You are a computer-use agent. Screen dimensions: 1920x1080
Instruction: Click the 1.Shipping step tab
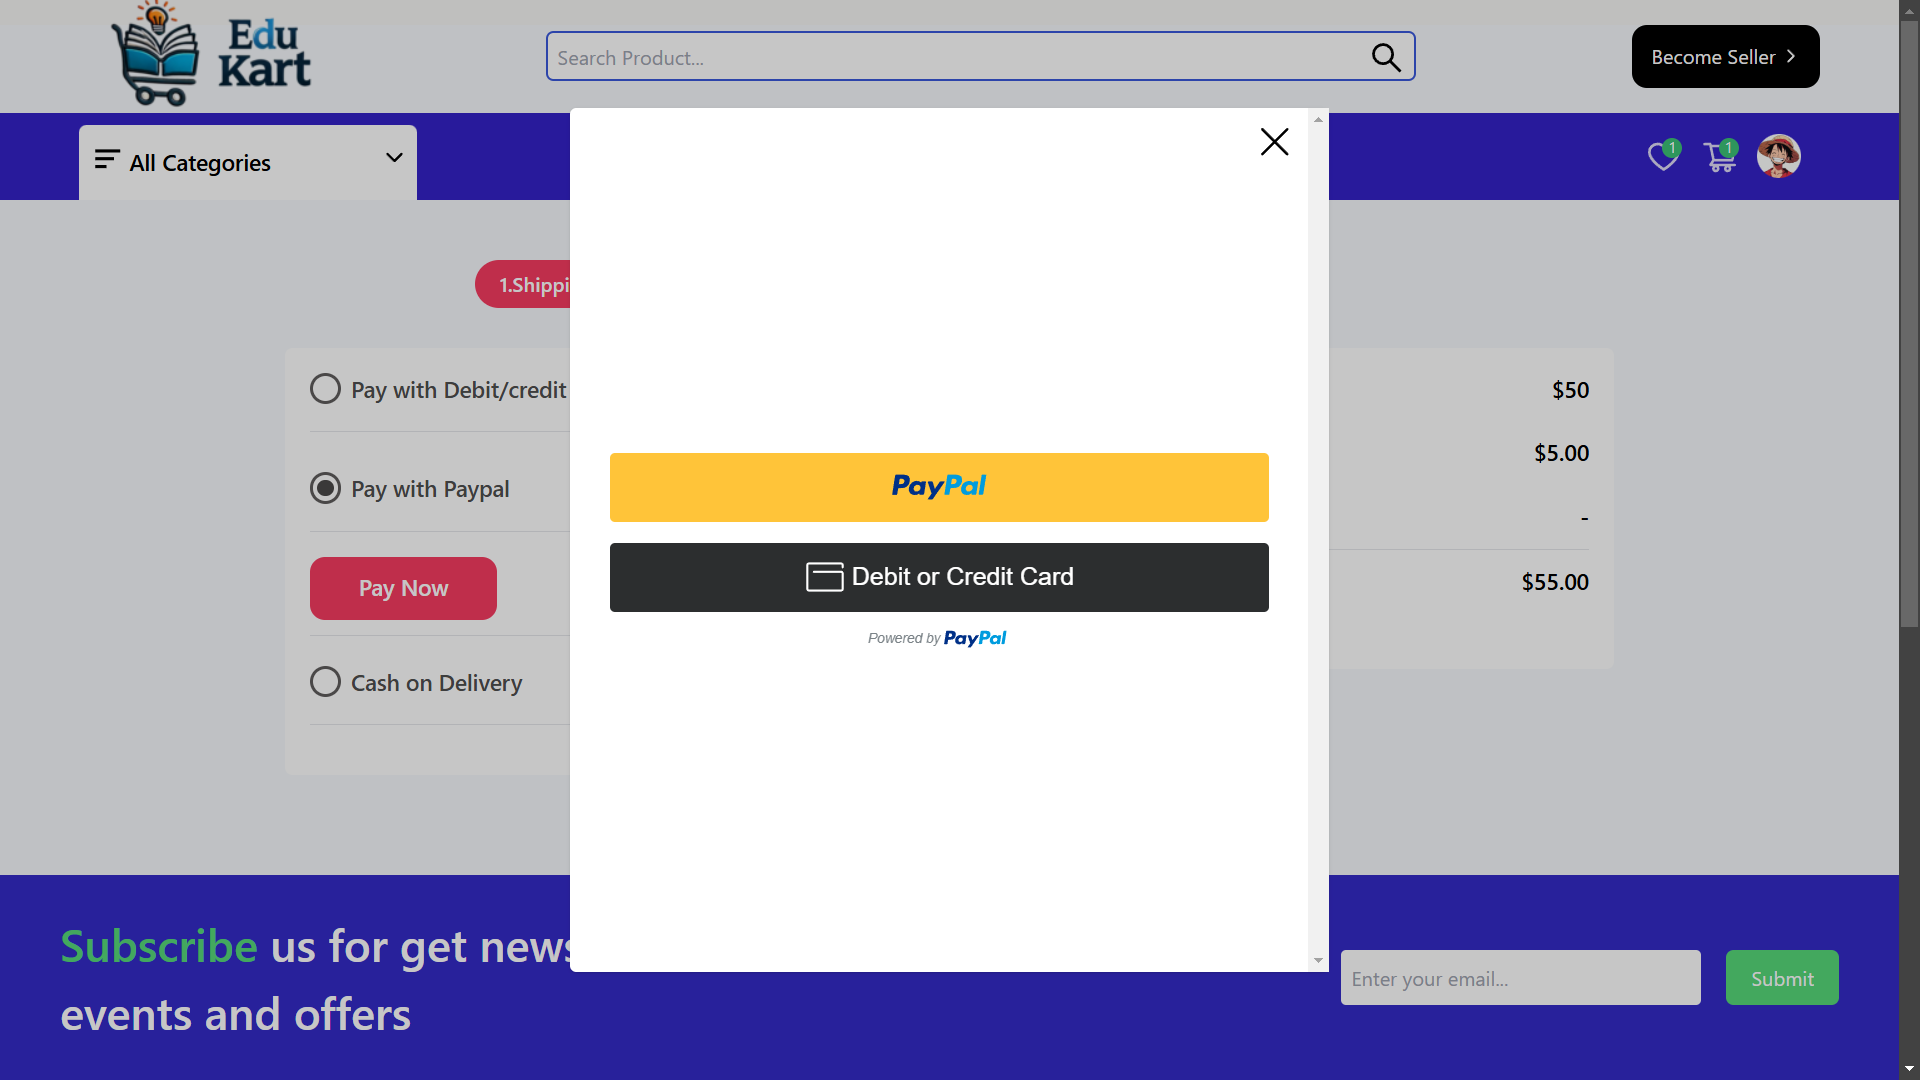pyautogui.click(x=523, y=284)
